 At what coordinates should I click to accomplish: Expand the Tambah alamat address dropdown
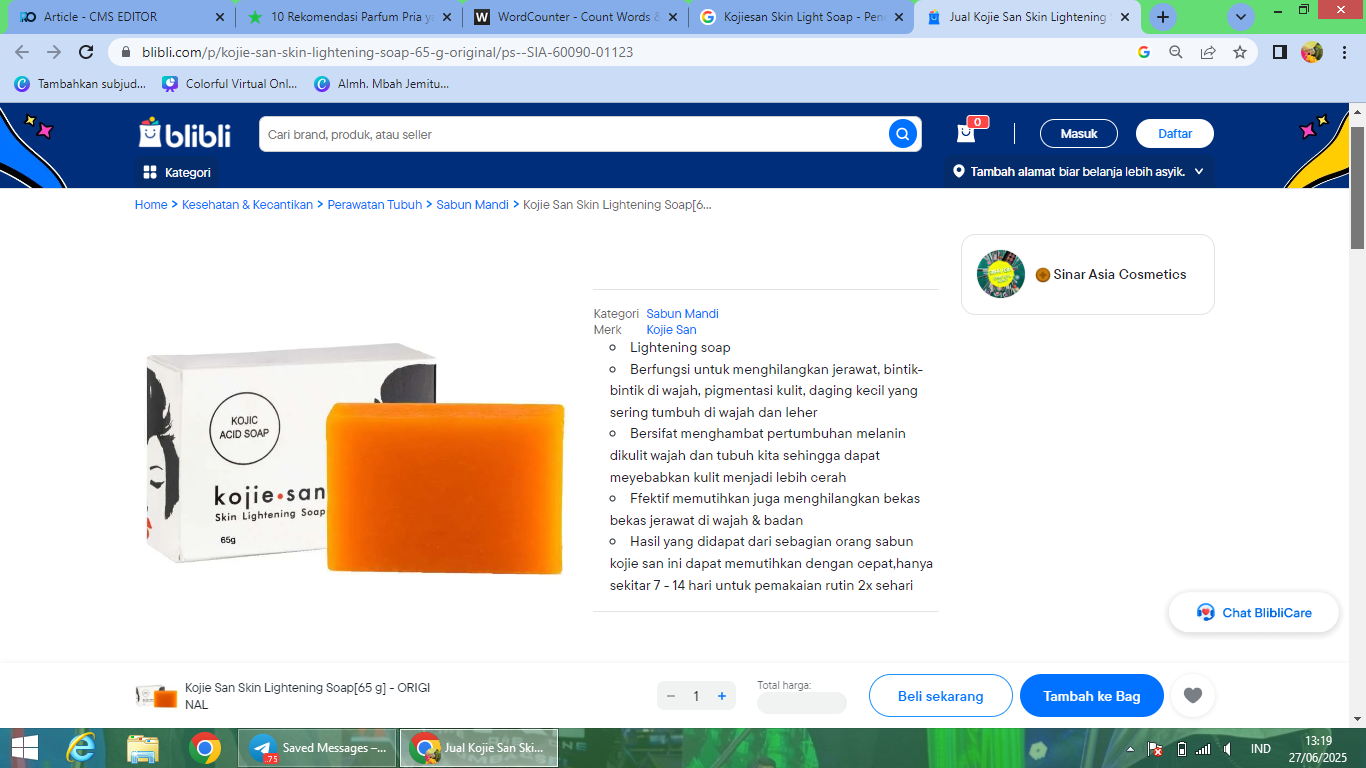click(1080, 172)
